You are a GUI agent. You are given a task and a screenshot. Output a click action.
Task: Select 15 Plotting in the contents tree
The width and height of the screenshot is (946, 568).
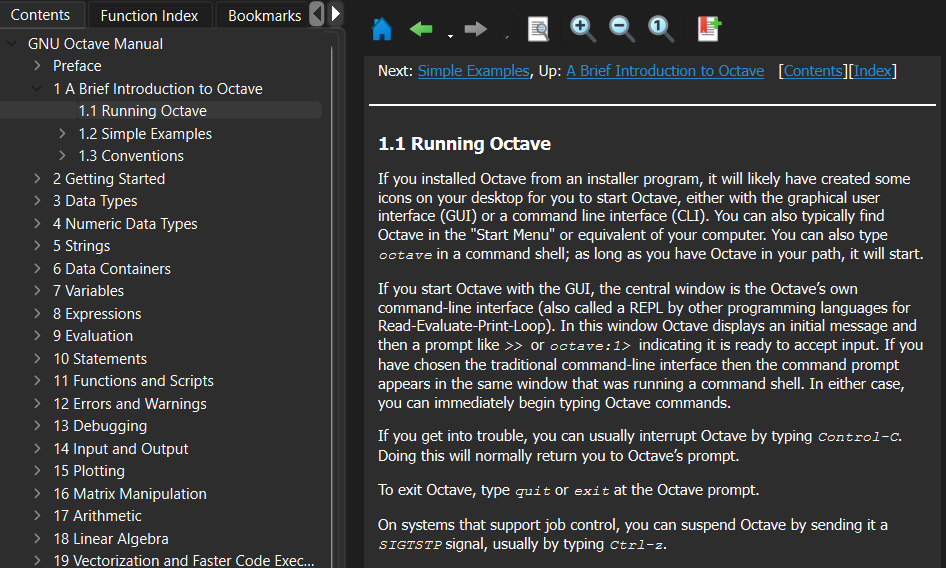click(89, 471)
